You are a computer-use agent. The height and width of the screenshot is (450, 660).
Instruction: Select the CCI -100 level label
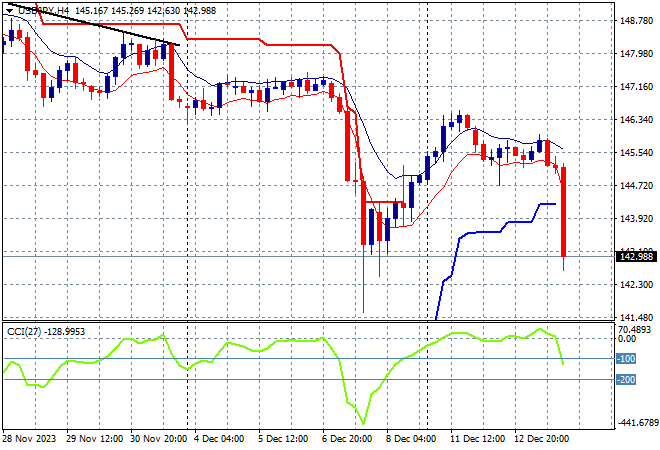tap(626, 359)
